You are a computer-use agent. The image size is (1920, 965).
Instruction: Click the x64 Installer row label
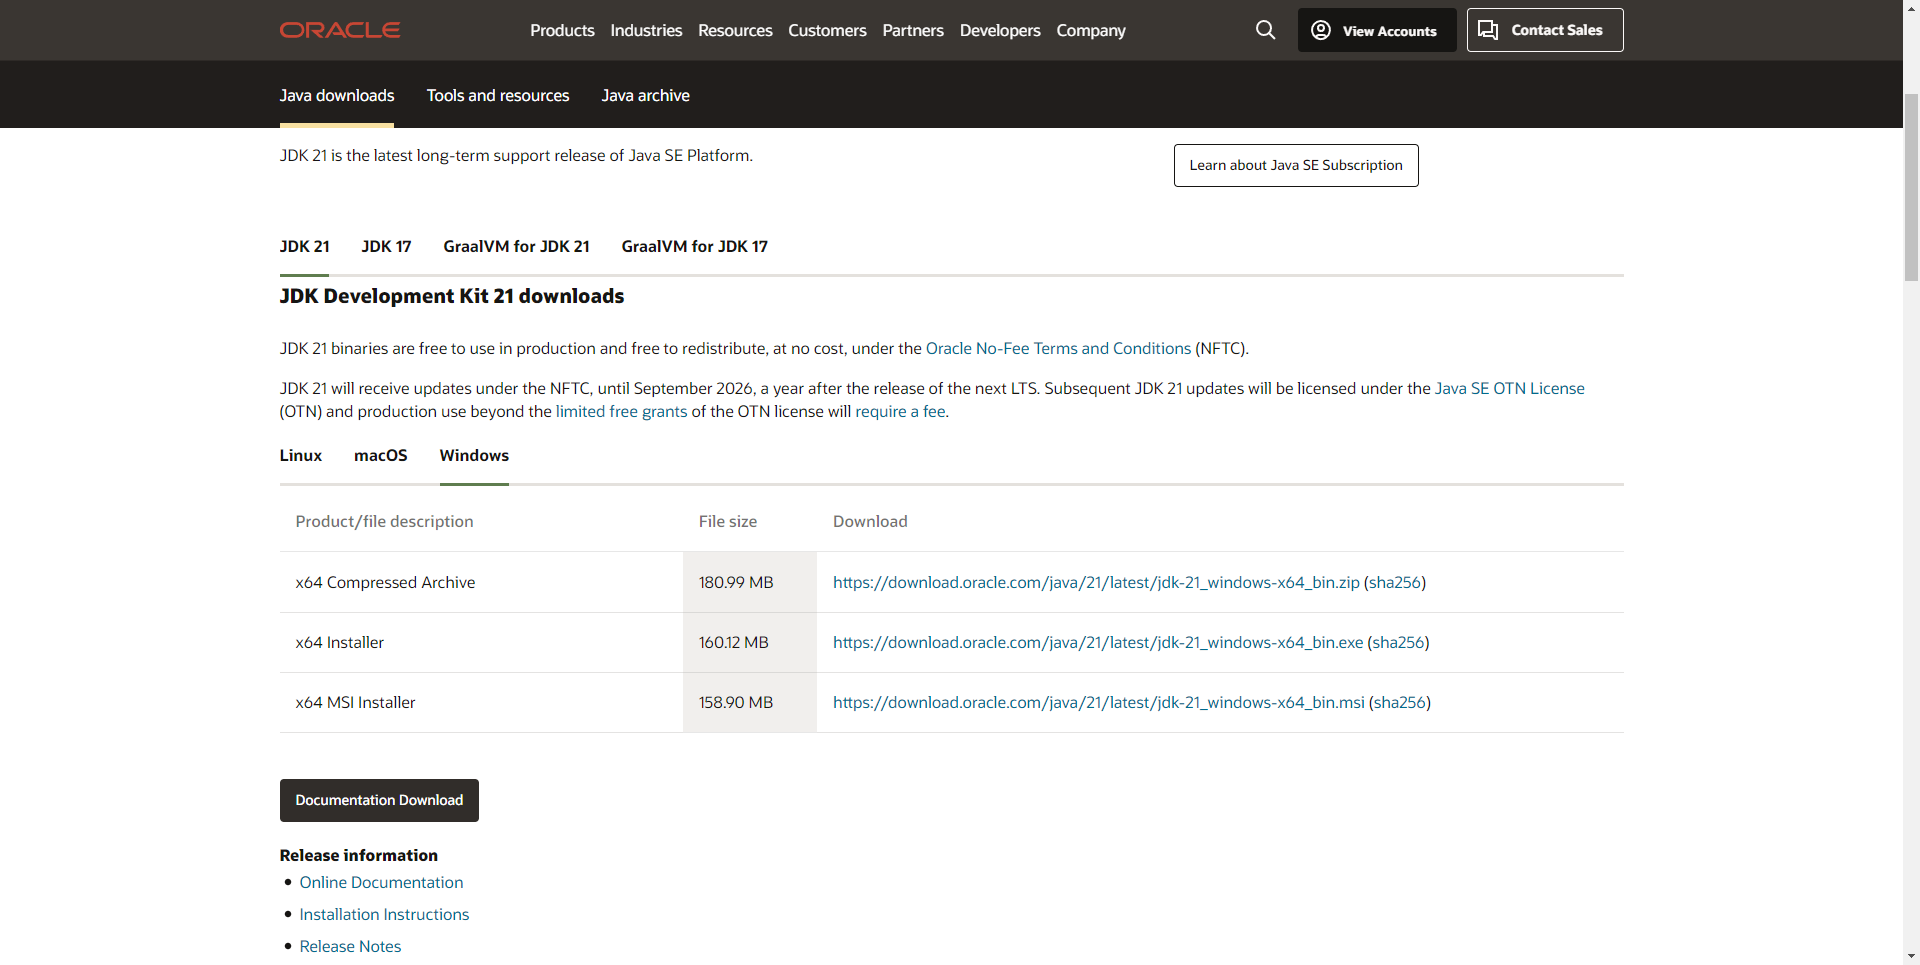tap(339, 642)
